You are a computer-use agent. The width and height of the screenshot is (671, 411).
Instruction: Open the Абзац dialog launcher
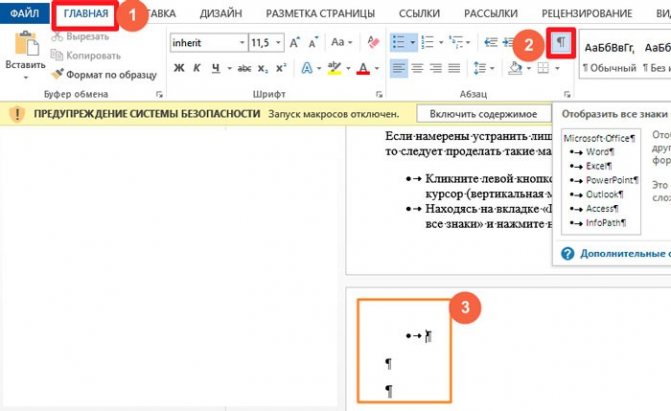click(567, 94)
